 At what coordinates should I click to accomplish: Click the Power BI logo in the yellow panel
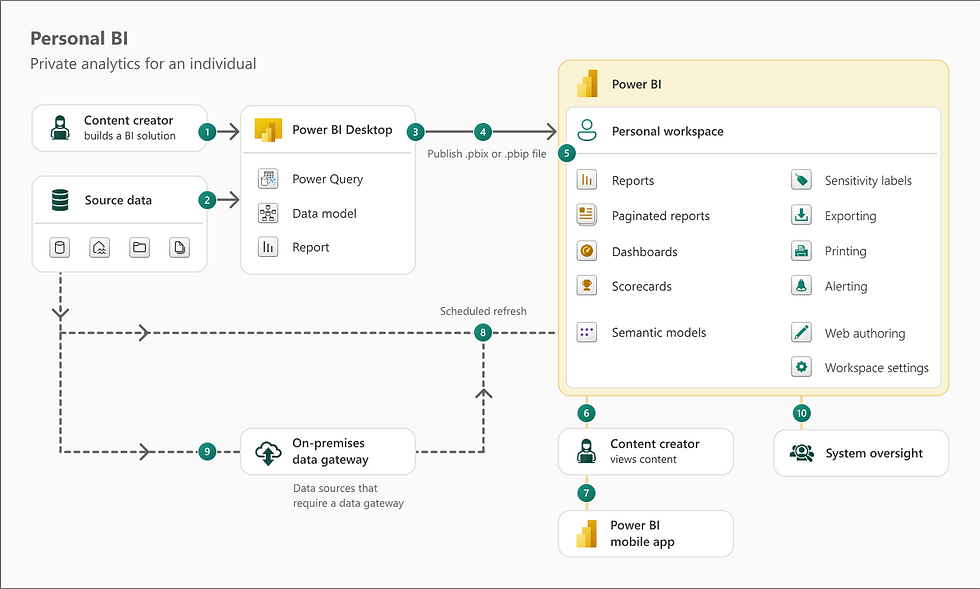[x=587, y=84]
